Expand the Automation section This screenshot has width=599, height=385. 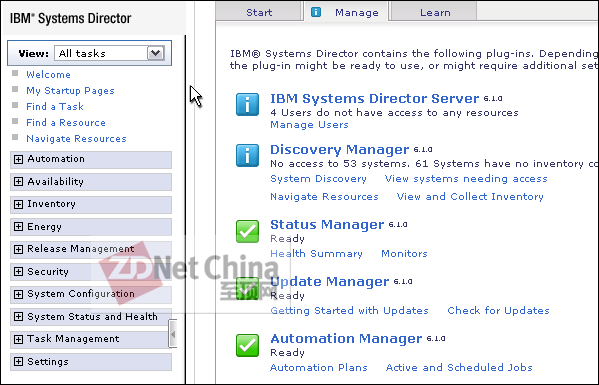coord(18,159)
